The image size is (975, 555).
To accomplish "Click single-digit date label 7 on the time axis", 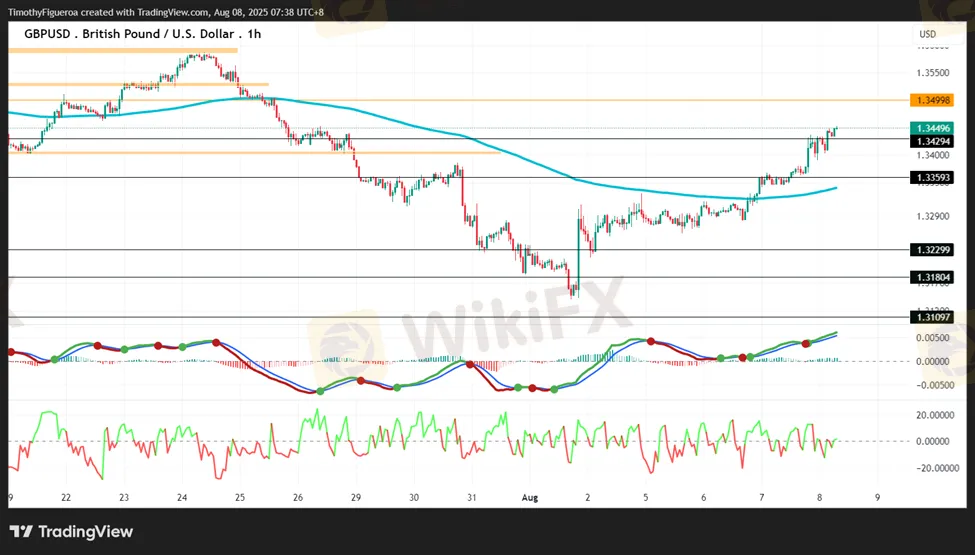I will pos(762,498).
